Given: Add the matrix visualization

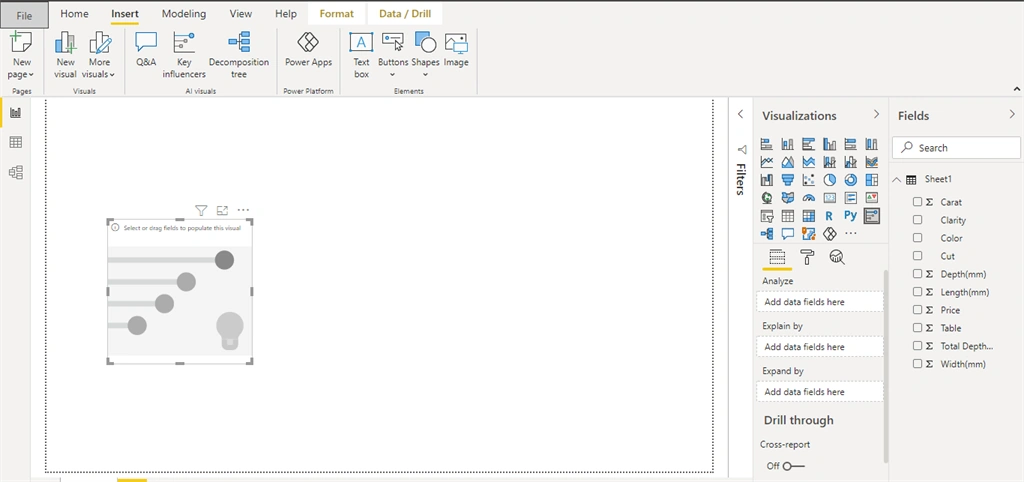Looking at the screenshot, I should pyautogui.click(x=808, y=216).
